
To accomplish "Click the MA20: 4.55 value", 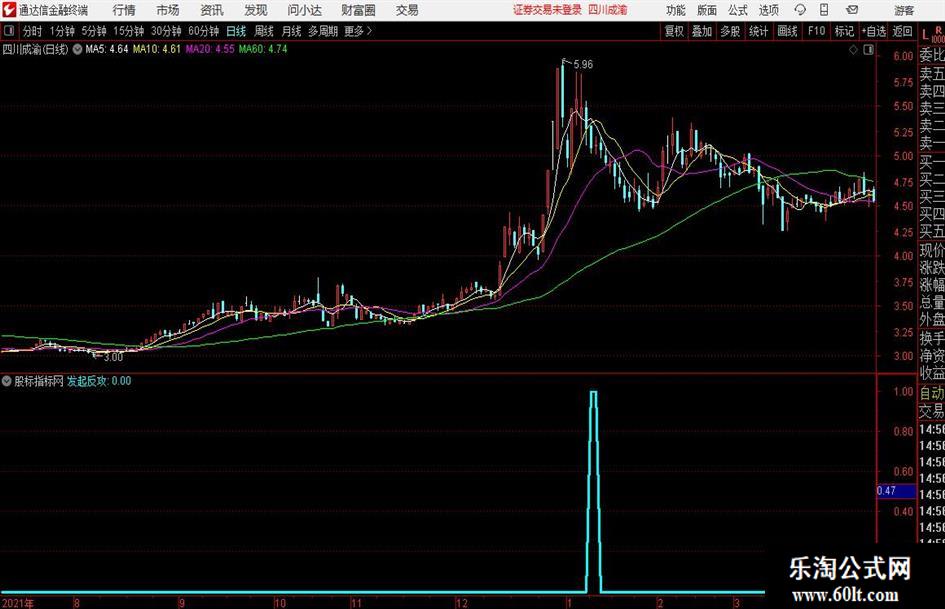I will pos(210,49).
